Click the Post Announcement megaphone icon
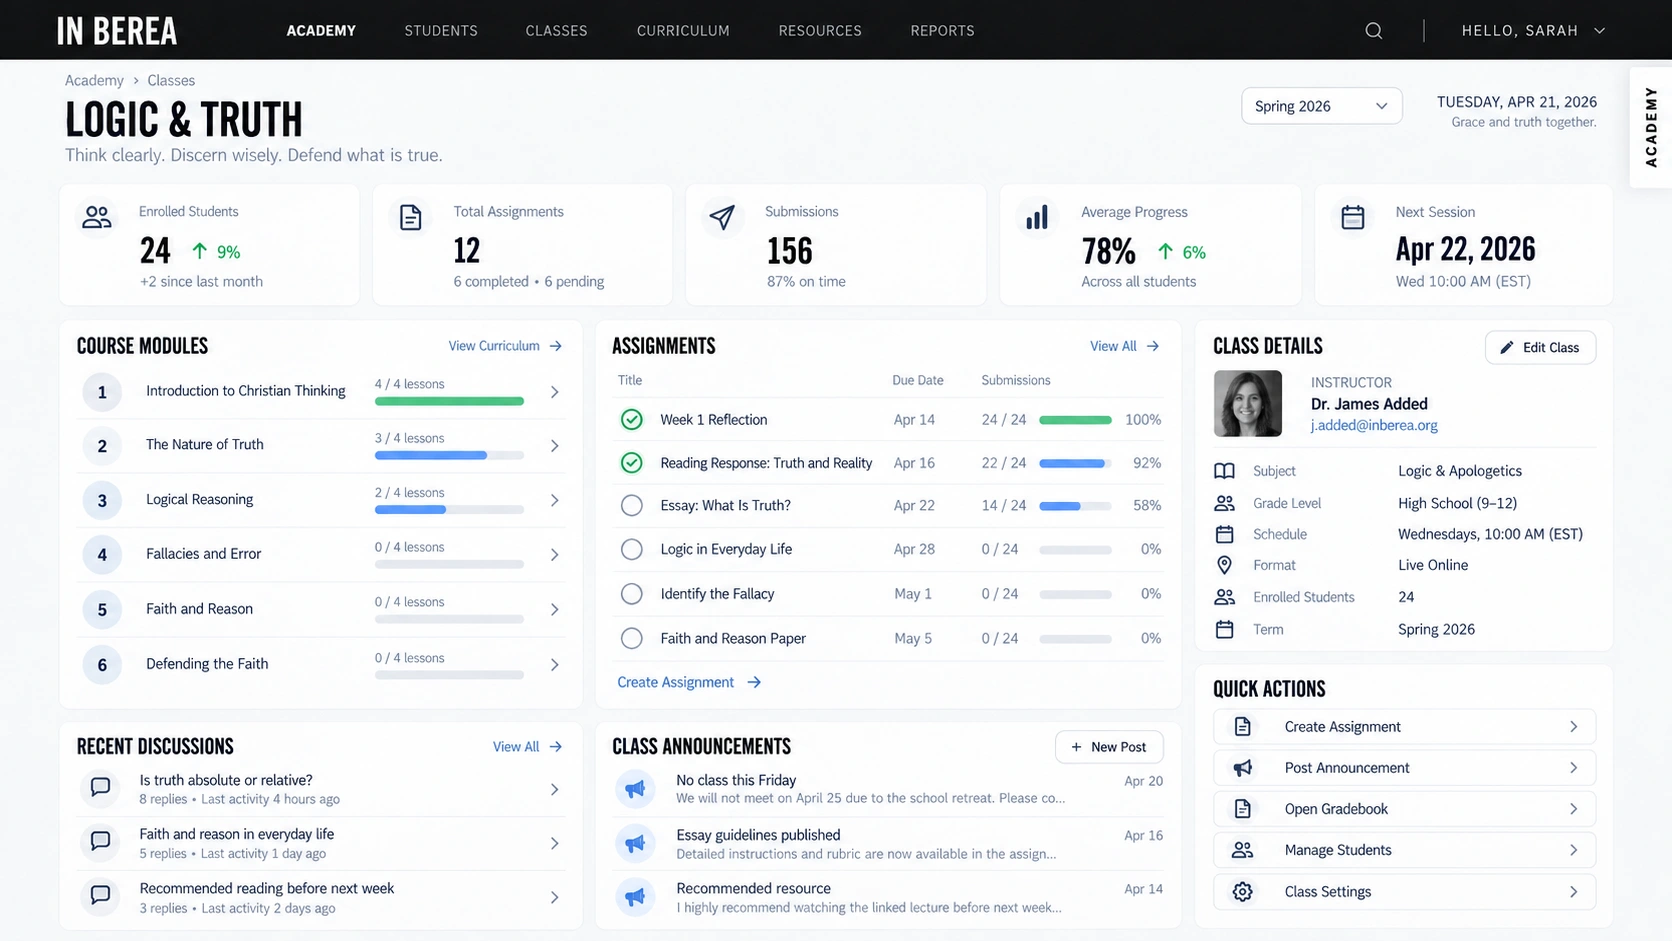The width and height of the screenshot is (1672, 941). coord(1243,768)
